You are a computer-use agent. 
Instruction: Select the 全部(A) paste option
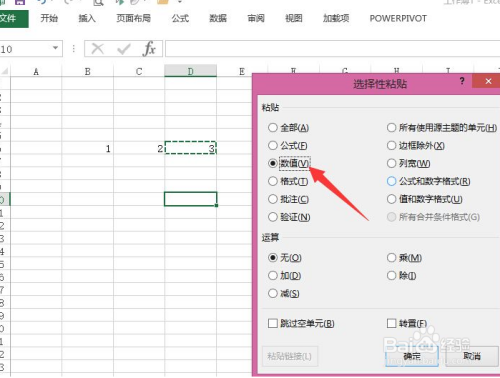(x=288, y=128)
